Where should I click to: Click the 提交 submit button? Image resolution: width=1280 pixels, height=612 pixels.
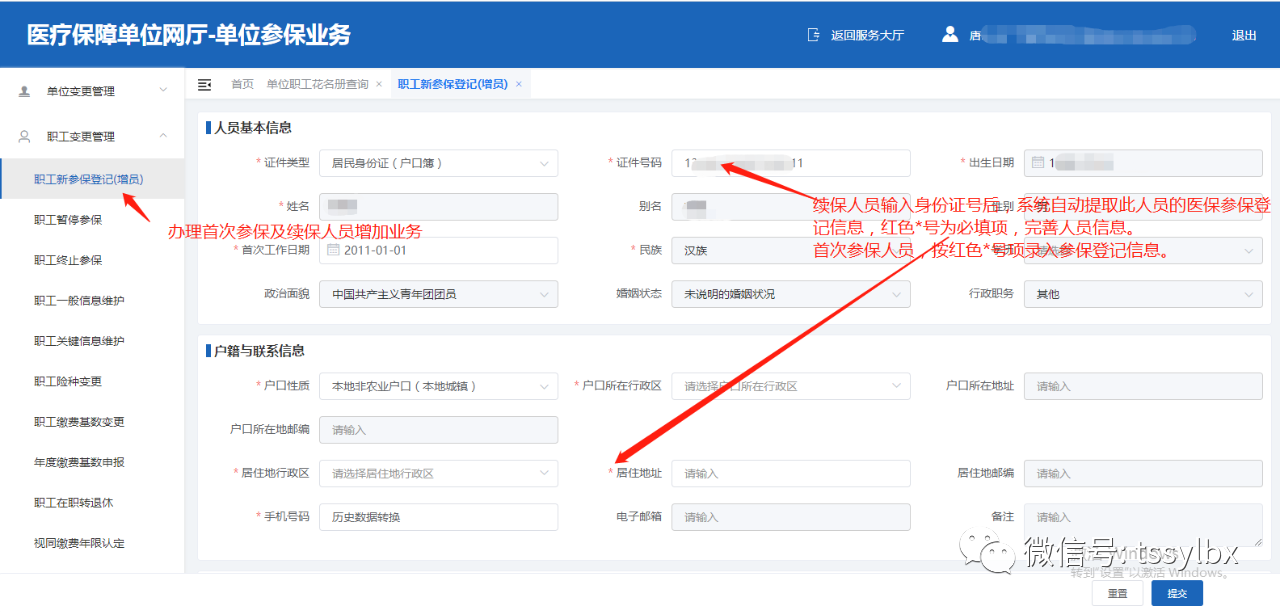(1177, 593)
